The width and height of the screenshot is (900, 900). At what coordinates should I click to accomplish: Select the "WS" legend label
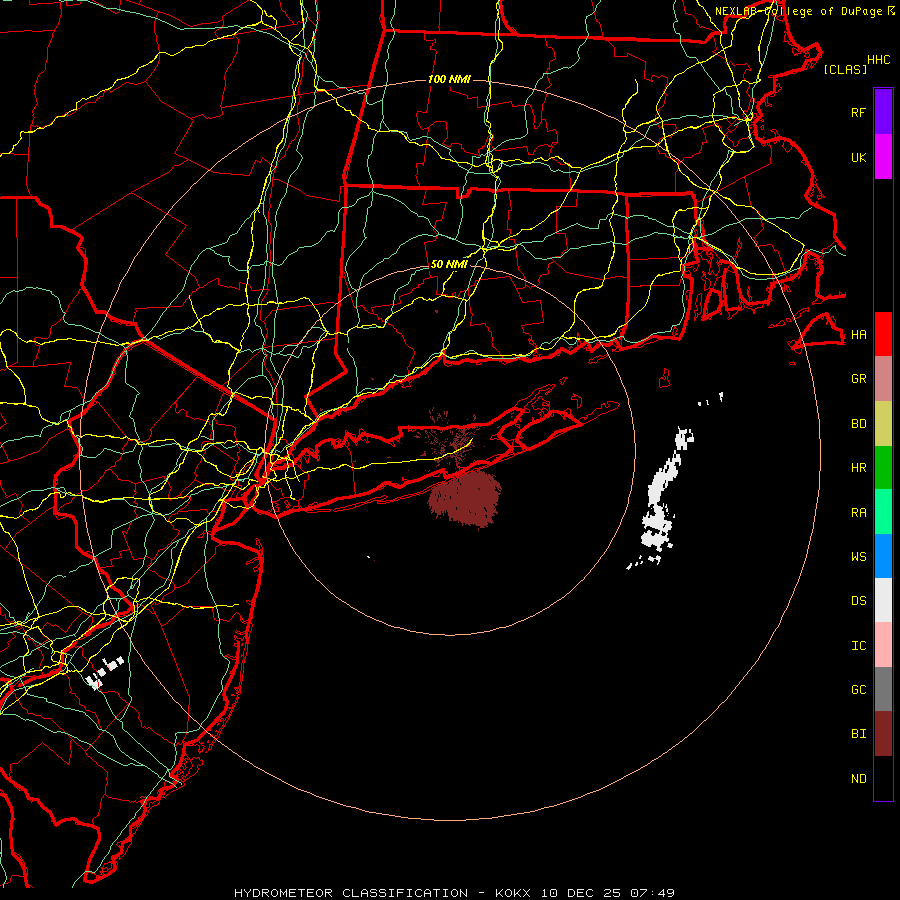pyautogui.click(x=859, y=557)
